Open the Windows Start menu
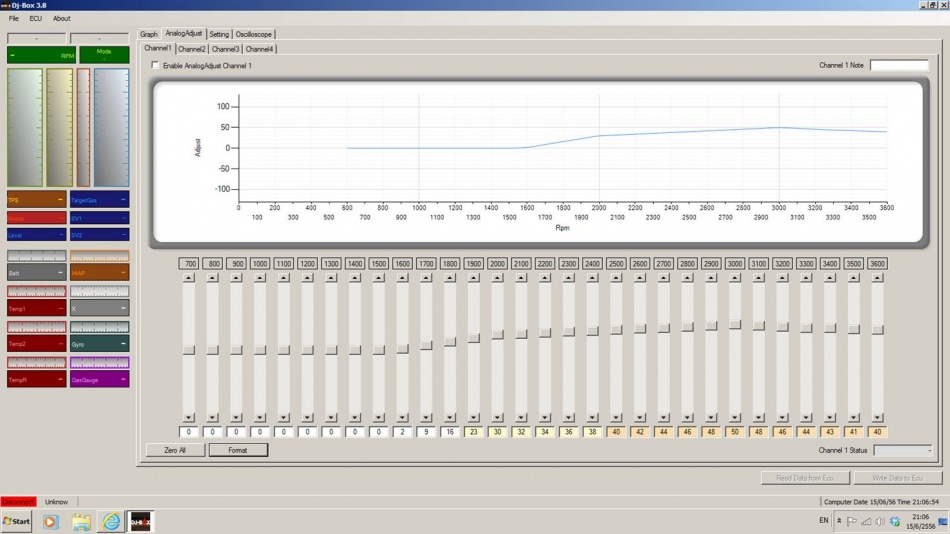Screen dimensions: 950x534 pos(16,521)
